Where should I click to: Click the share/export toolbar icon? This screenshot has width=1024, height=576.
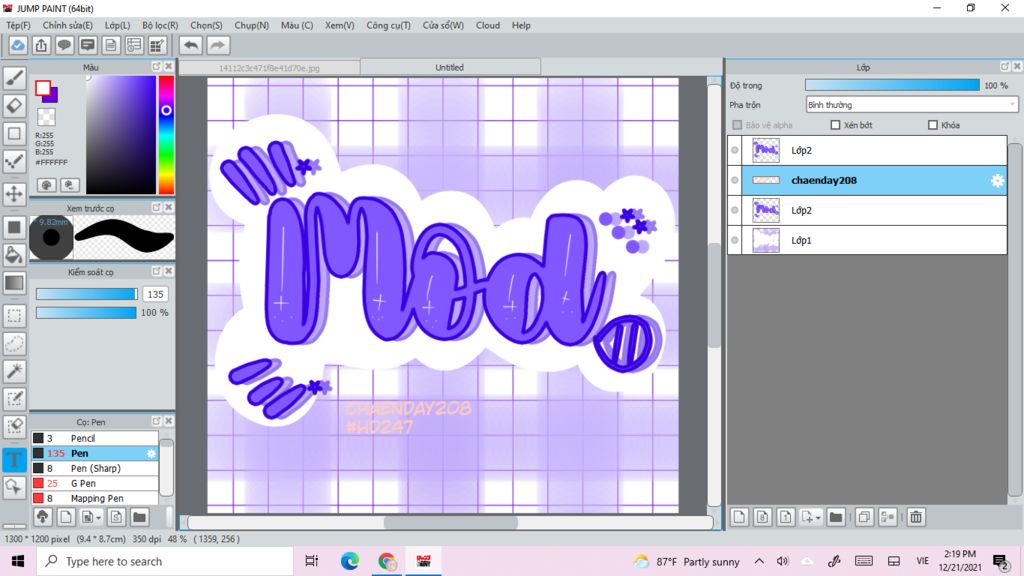[41, 45]
